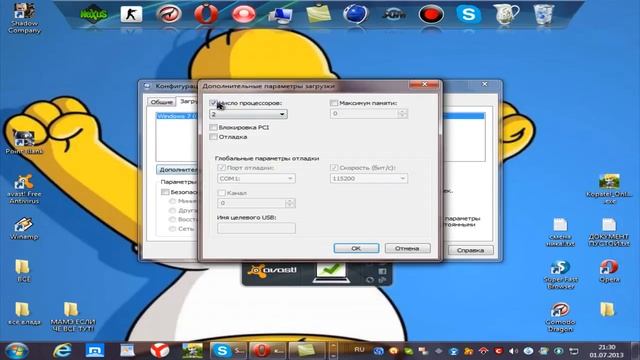Open the Kopatel Online desktop icon
This screenshot has height=360, width=640.
pyautogui.click(x=609, y=189)
